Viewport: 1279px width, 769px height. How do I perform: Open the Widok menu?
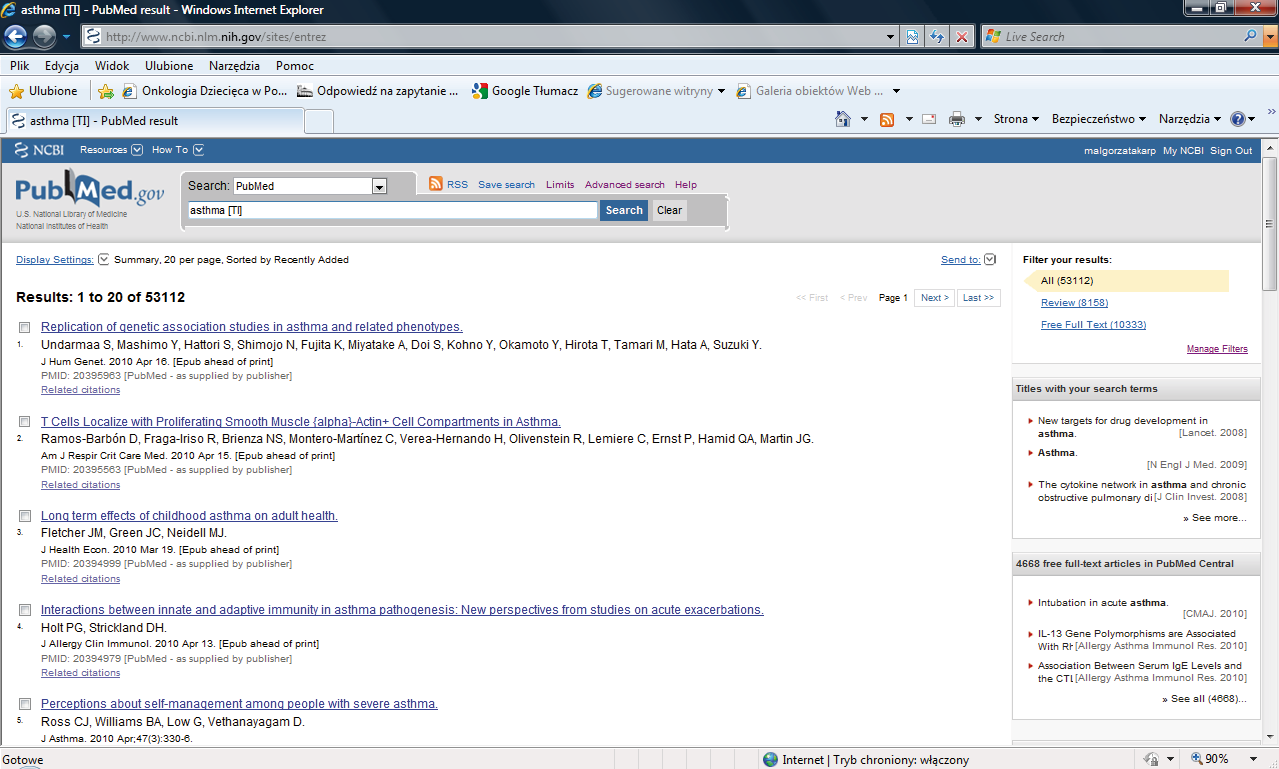click(x=112, y=66)
